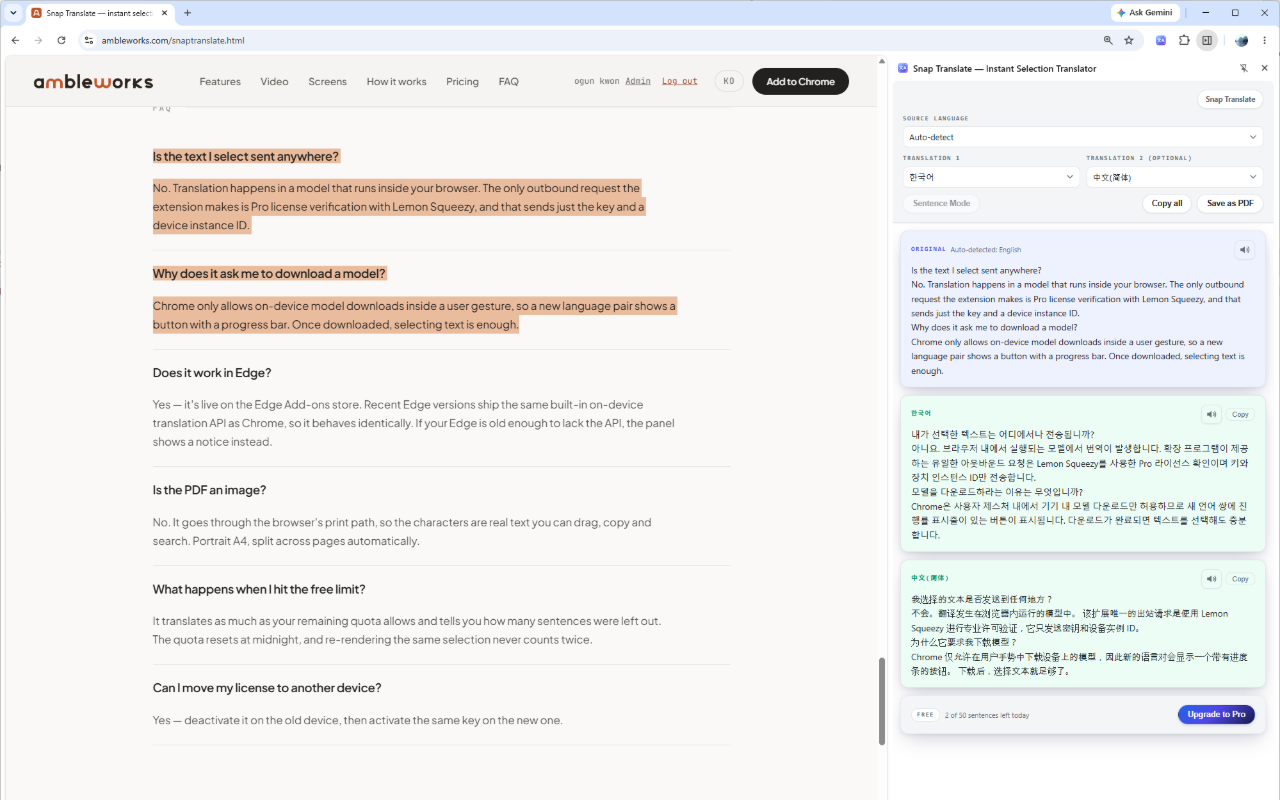Open the Chrome three-dot menu
The image size is (1280, 800).
pos(1265,40)
